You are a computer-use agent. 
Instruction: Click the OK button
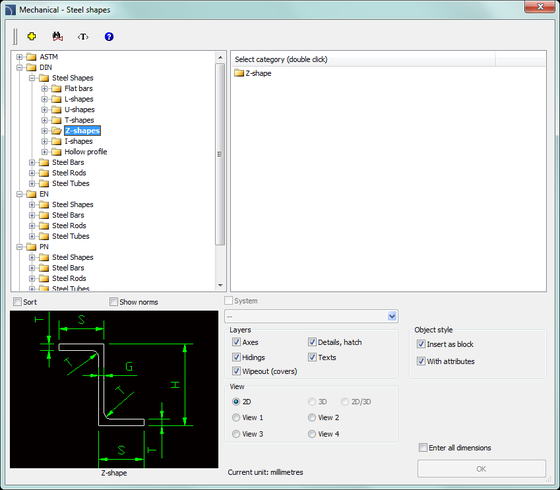click(481, 469)
